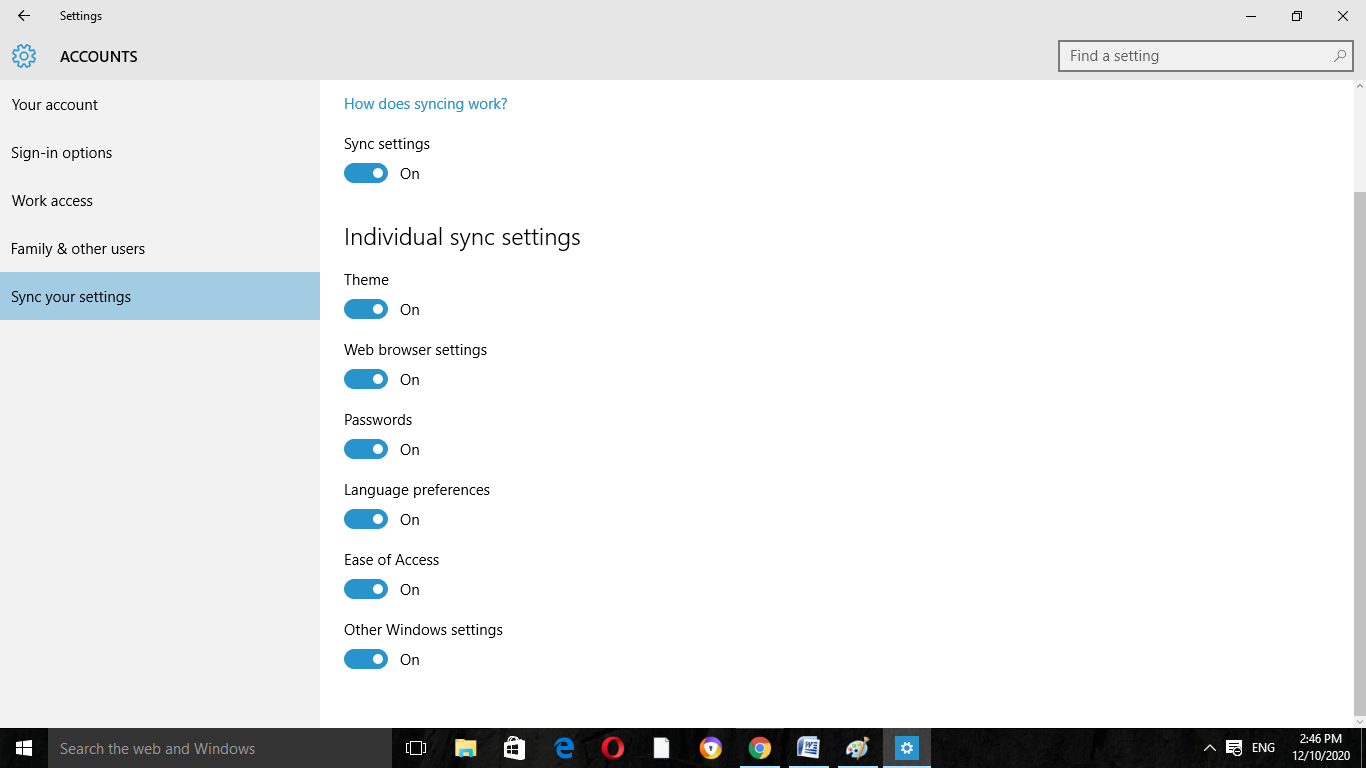Launch Google Chrome from taskbar
This screenshot has width=1366, height=768.
point(760,748)
